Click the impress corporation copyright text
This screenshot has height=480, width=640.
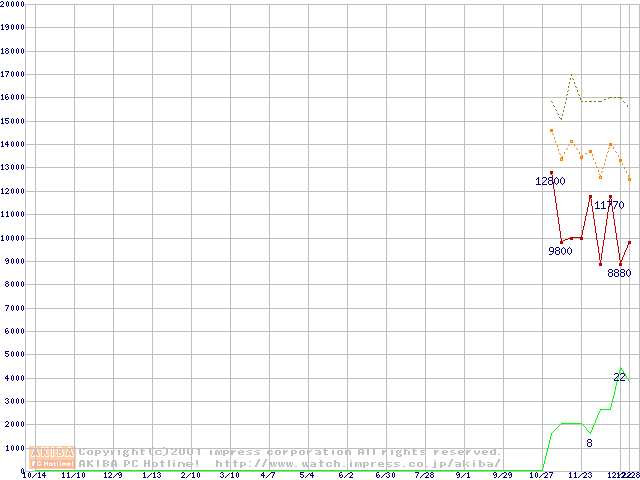point(290,452)
